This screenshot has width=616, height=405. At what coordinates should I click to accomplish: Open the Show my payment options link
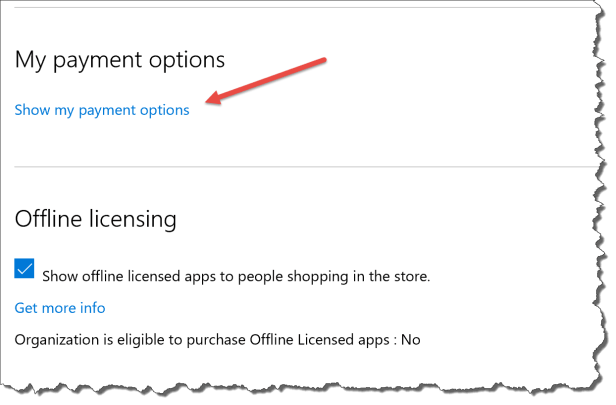tap(102, 110)
